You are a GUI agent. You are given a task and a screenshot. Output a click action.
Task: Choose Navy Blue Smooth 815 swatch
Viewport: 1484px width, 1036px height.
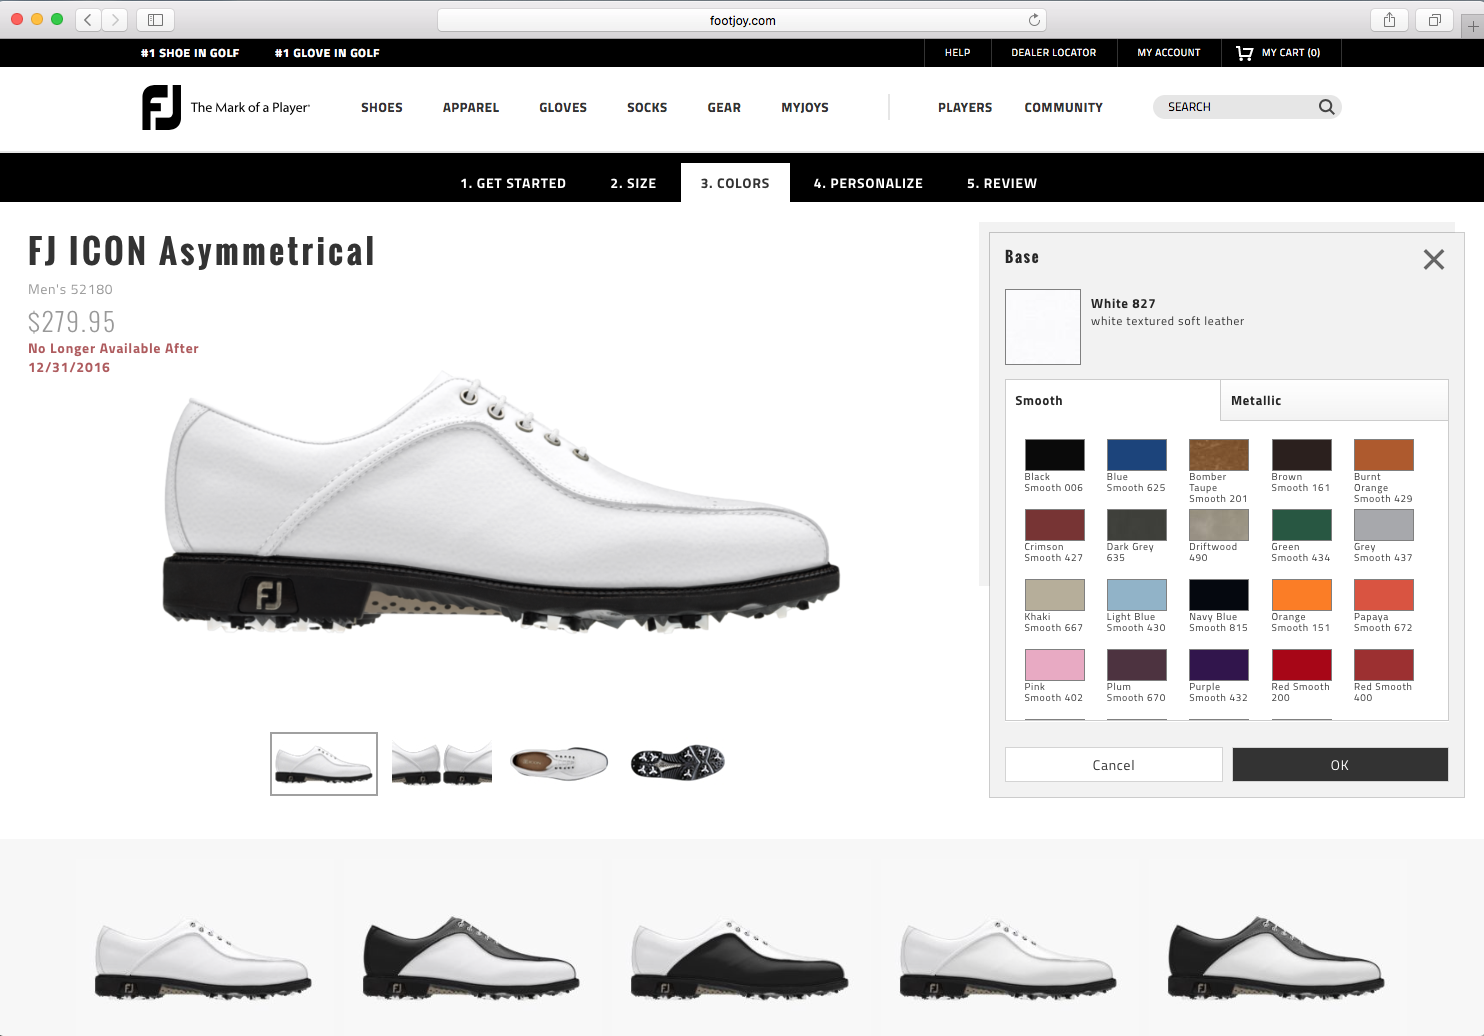click(x=1218, y=595)
